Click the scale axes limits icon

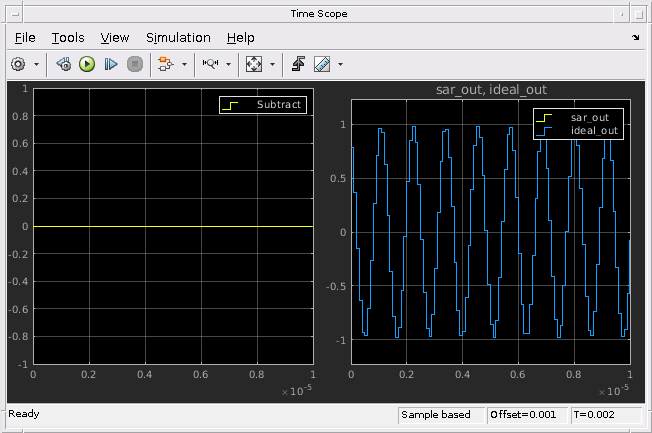tap(254, 64)
